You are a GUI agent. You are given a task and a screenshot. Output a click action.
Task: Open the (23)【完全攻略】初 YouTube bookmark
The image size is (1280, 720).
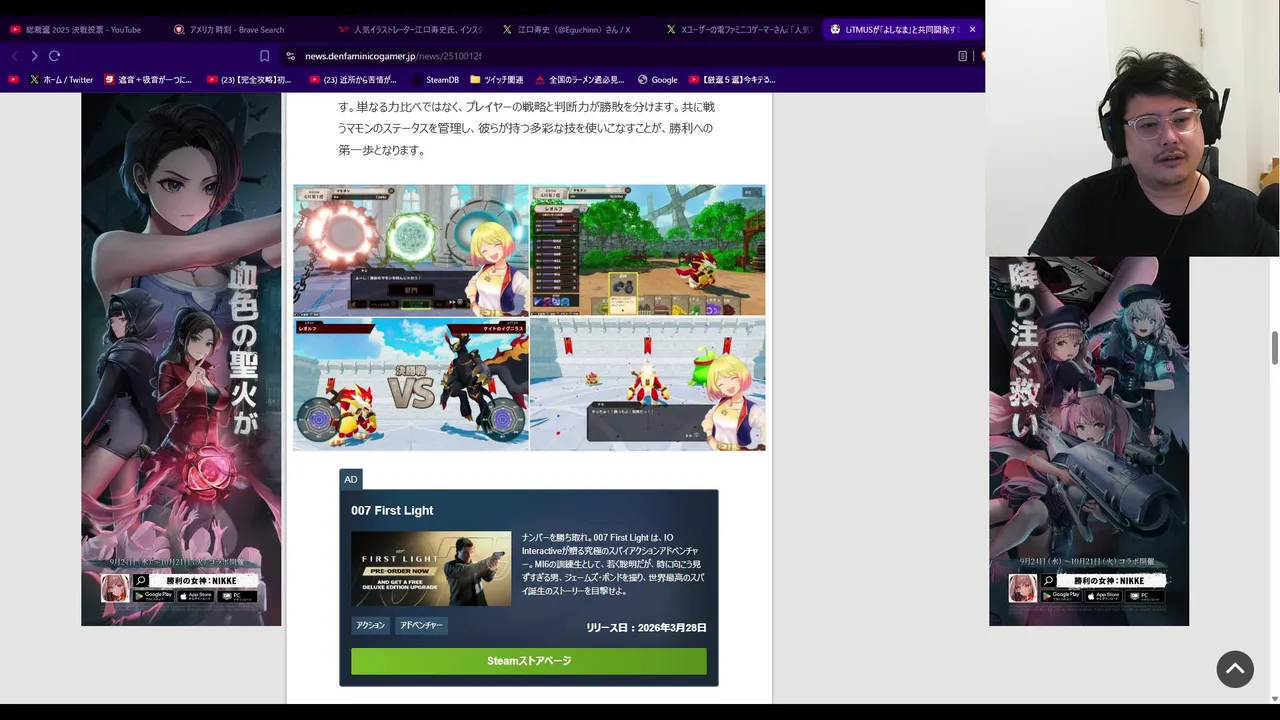[249, 80]
